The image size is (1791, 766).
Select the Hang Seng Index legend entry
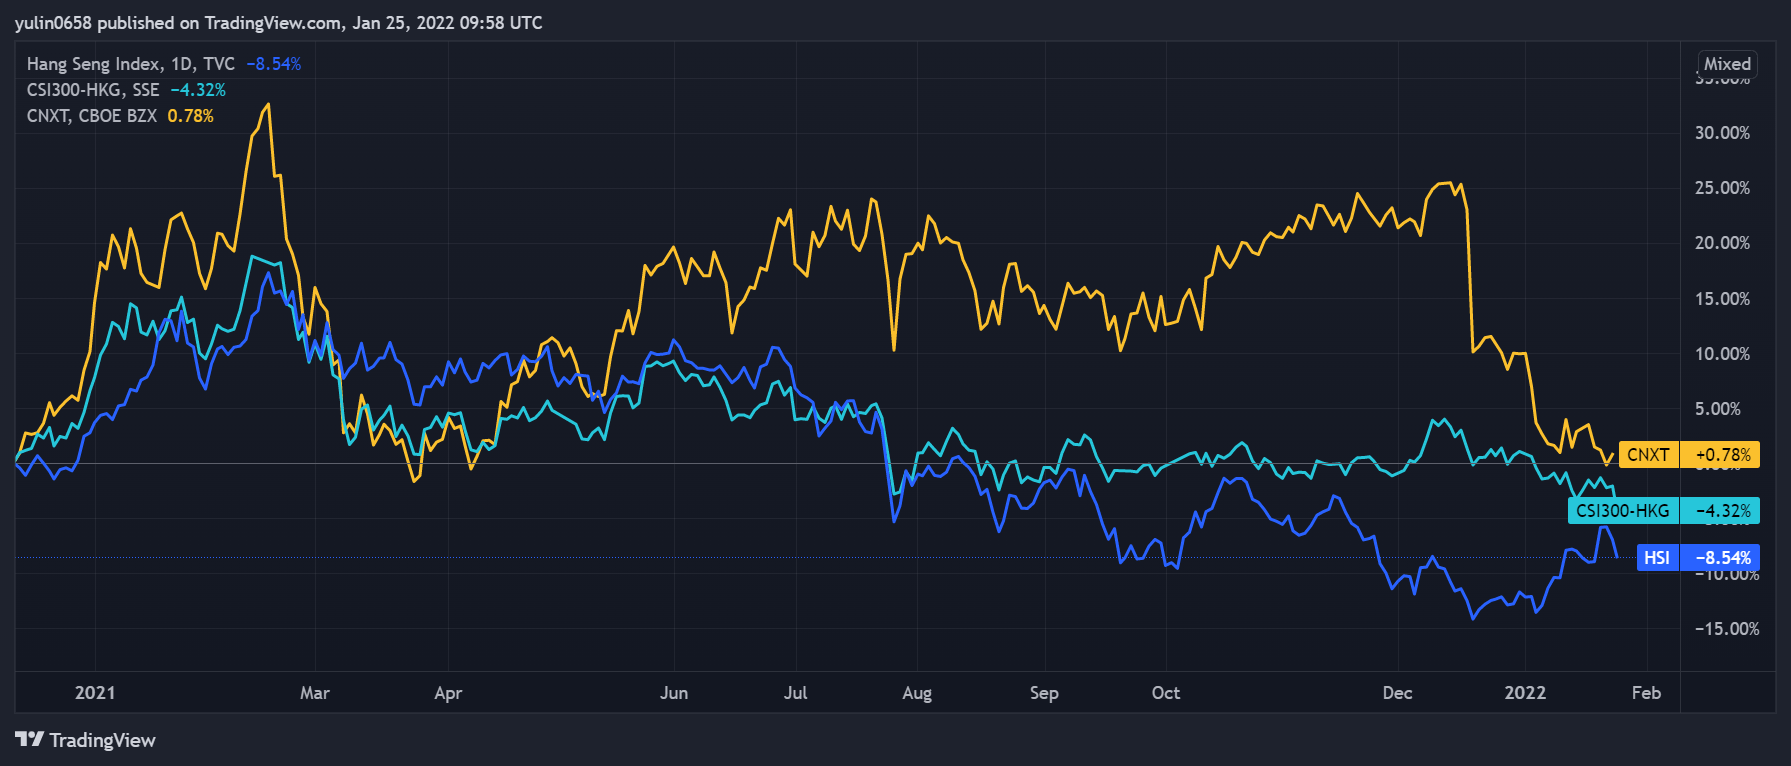pos(131,64)
